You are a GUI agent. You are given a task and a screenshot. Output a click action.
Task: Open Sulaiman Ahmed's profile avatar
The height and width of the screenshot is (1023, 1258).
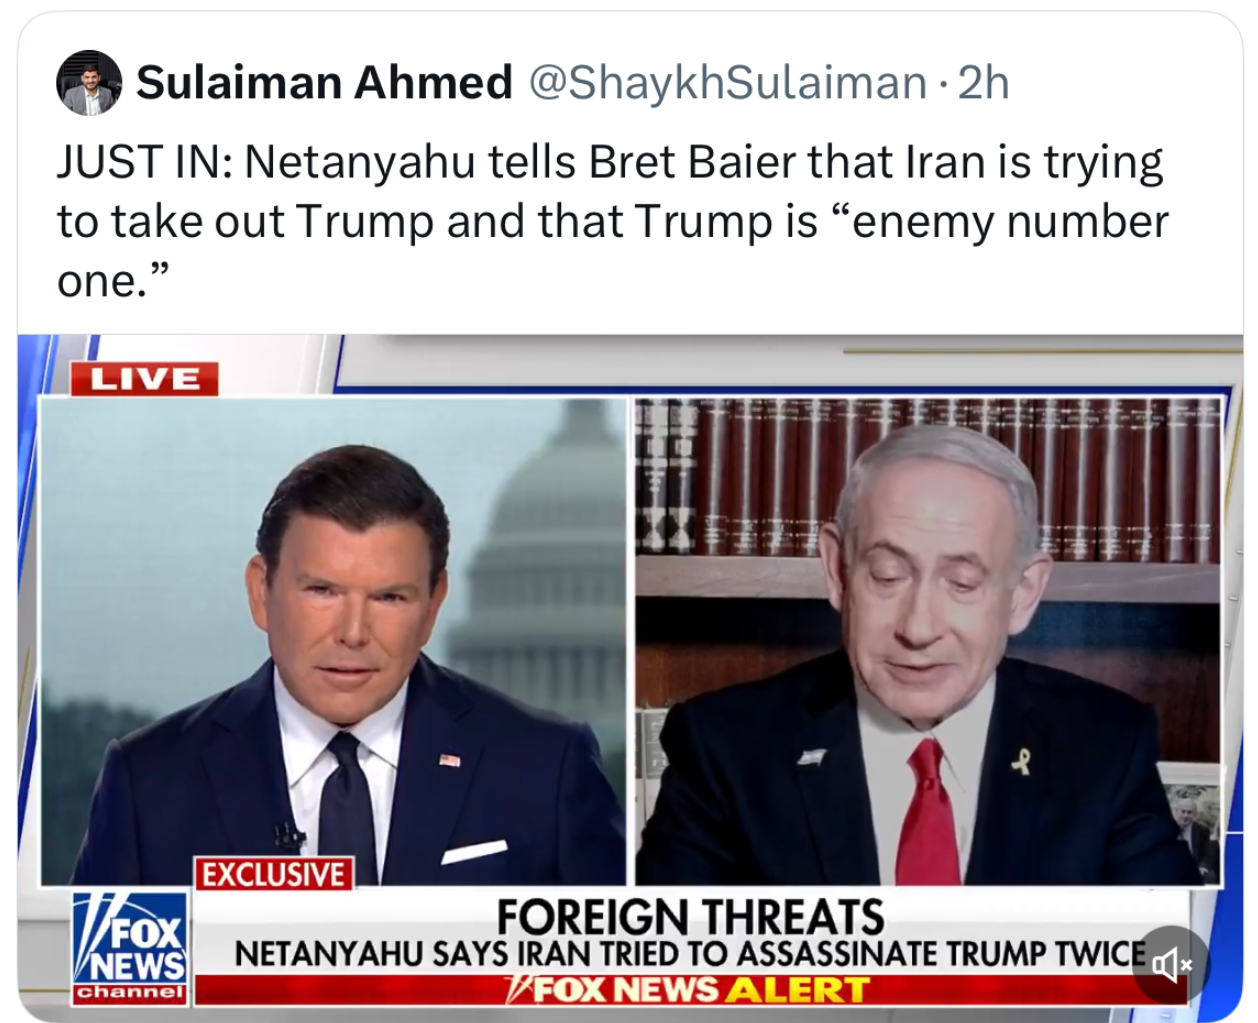pos(89,83)
